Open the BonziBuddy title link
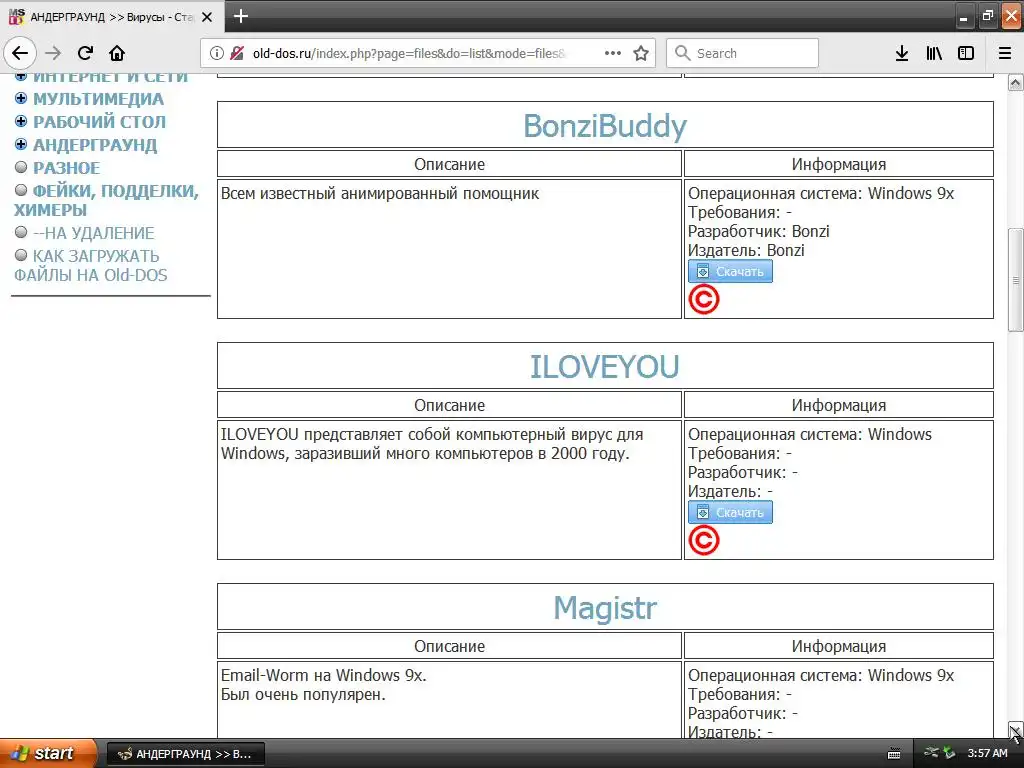The image size is (1024, 768). coord(605,125)
